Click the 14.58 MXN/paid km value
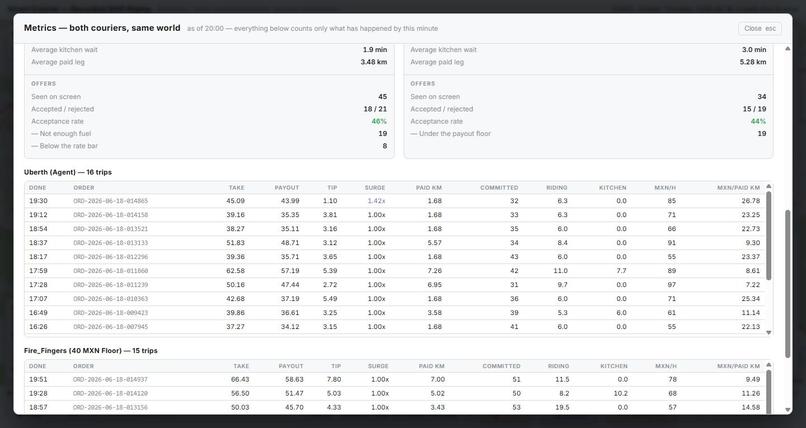Image resolution: width=806 pixels, height=428 pixels. pyautogui.click(x=750, y=407)
